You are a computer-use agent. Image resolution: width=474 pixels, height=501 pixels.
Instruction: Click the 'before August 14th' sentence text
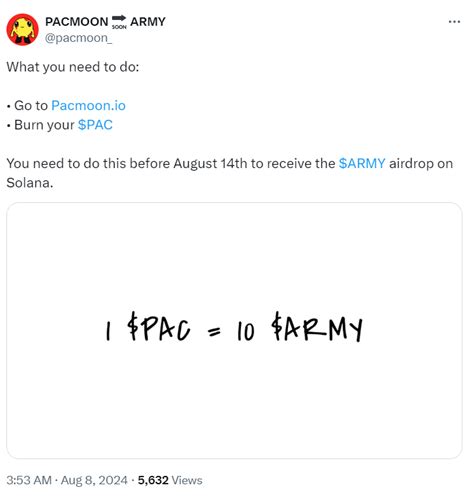[188, 164]
